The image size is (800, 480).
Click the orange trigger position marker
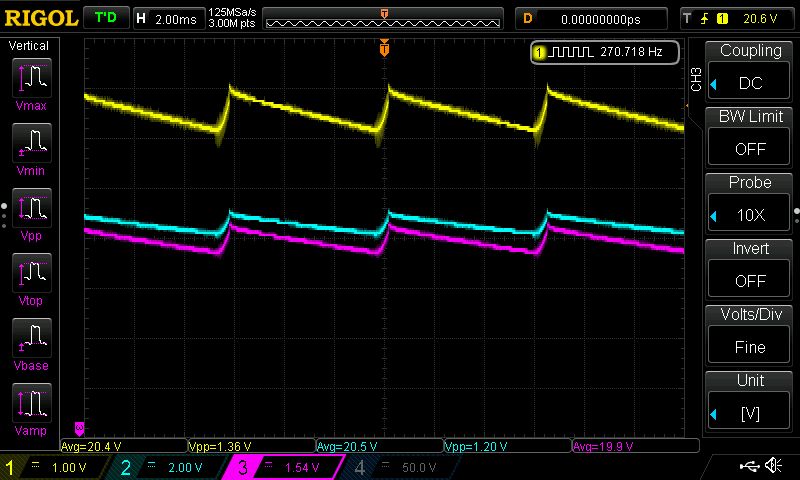384,48
